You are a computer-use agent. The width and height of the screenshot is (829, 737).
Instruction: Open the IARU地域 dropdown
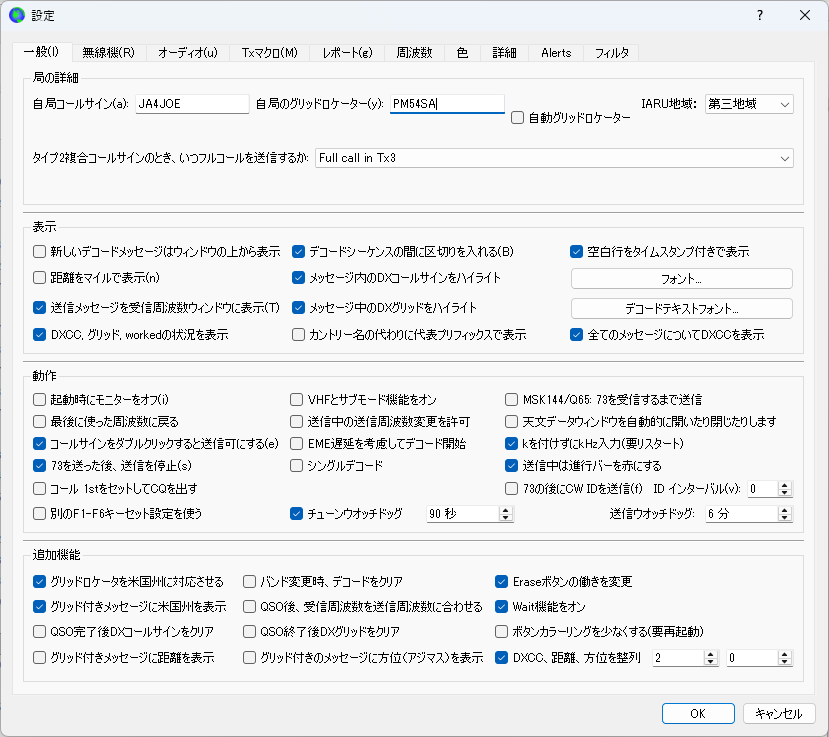tap(749, 104)
